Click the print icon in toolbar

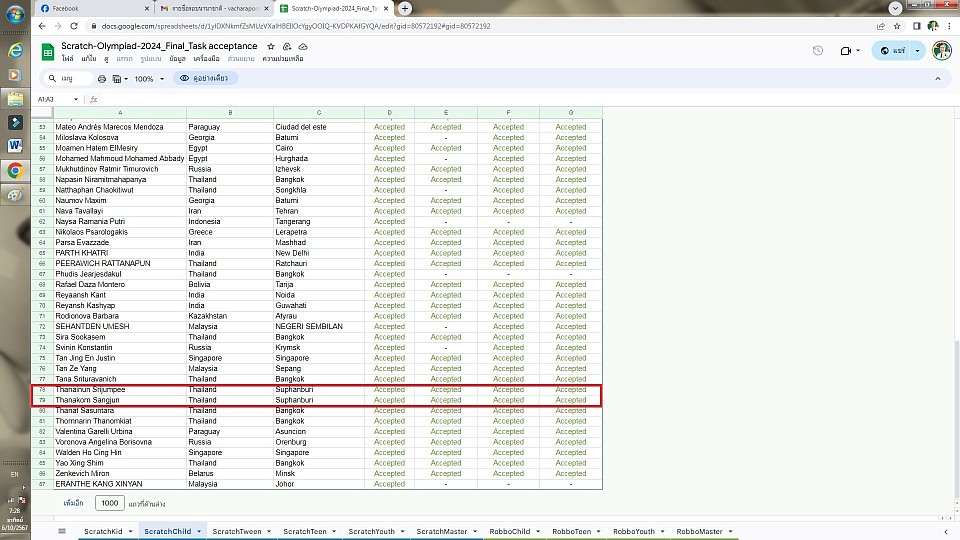click(x=101, y=78)
